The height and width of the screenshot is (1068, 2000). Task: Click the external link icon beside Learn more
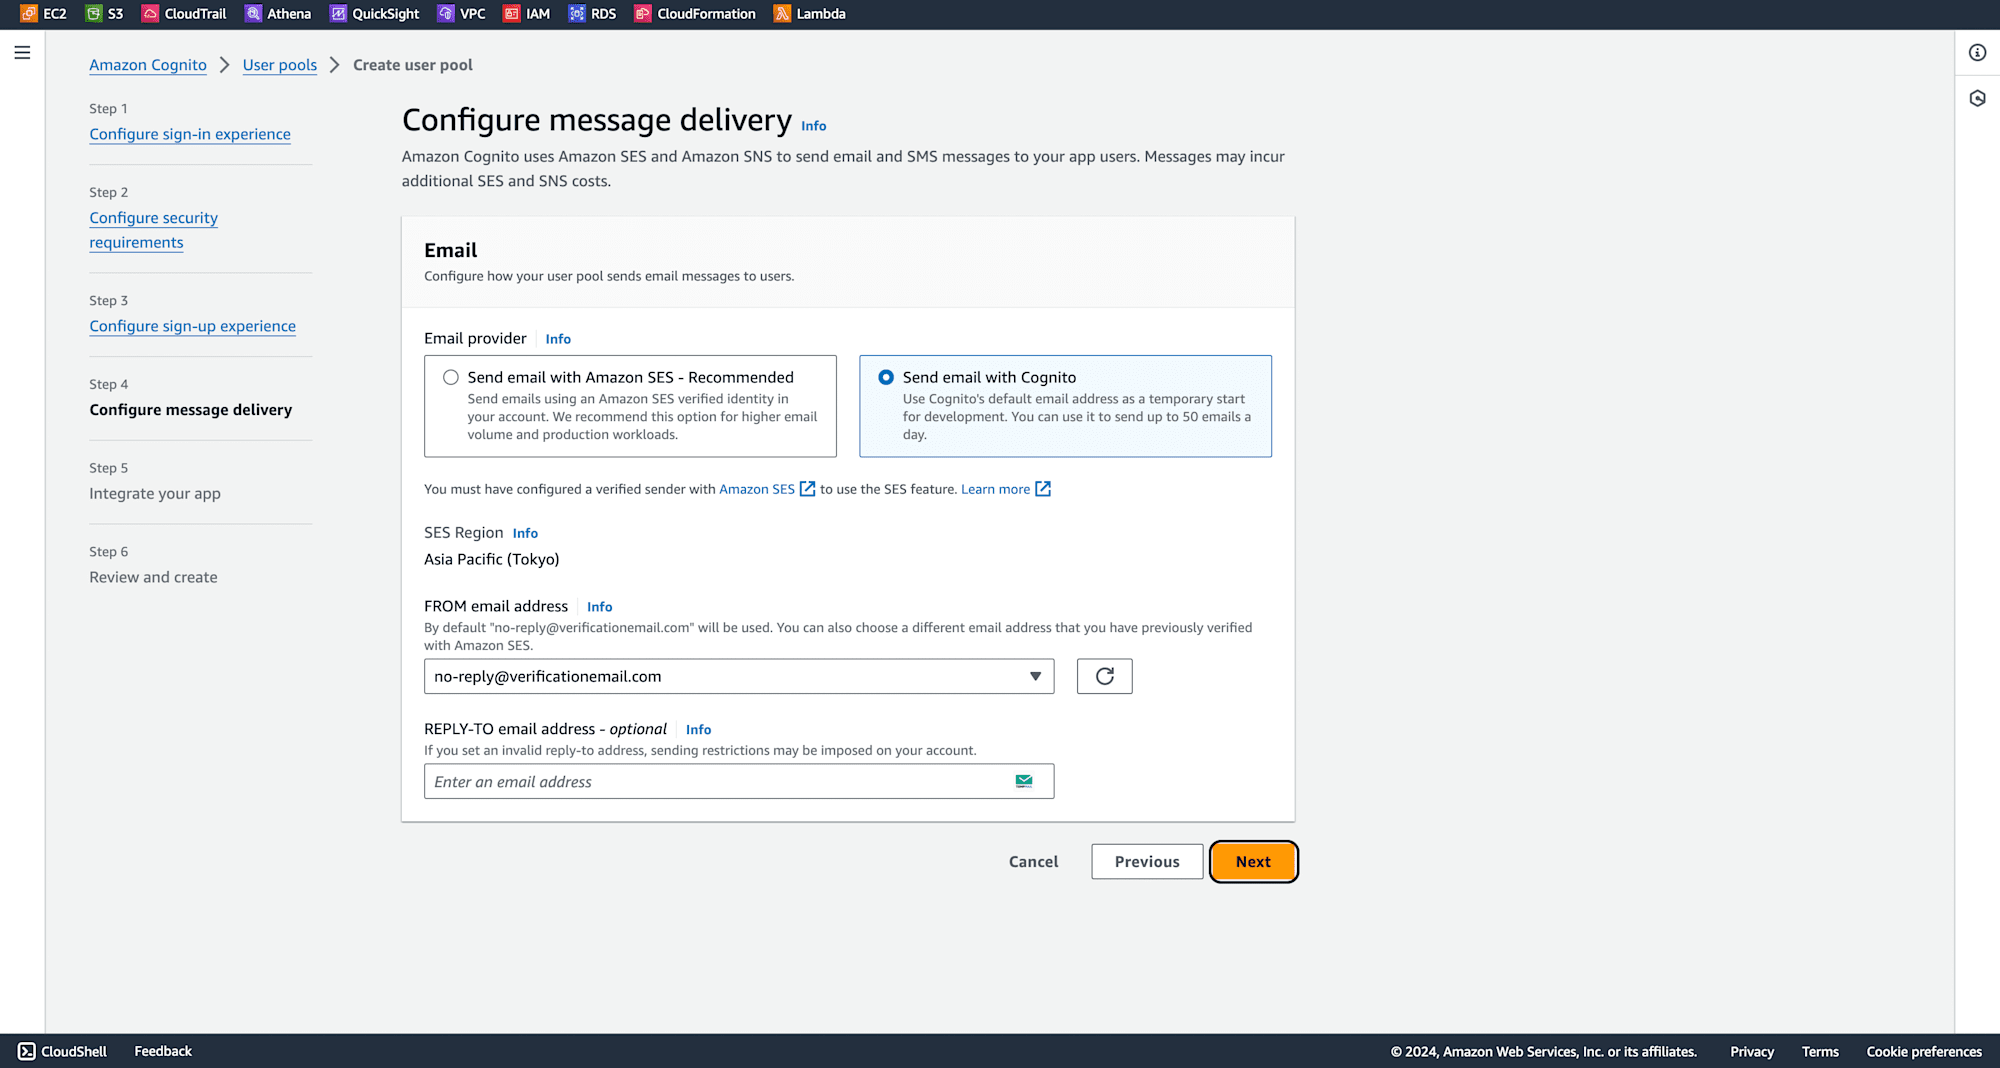pos(1043,489)
